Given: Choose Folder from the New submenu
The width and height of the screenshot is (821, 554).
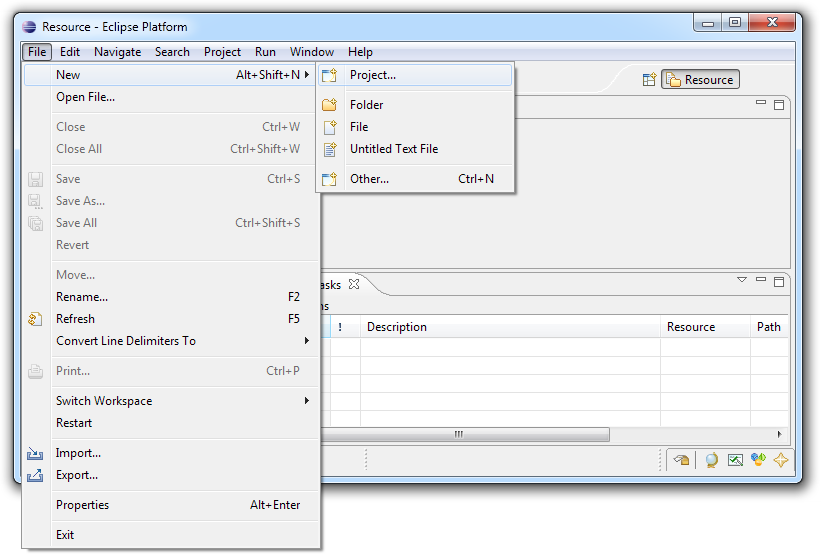Looking at the screenshot, I should click(415, 105).
